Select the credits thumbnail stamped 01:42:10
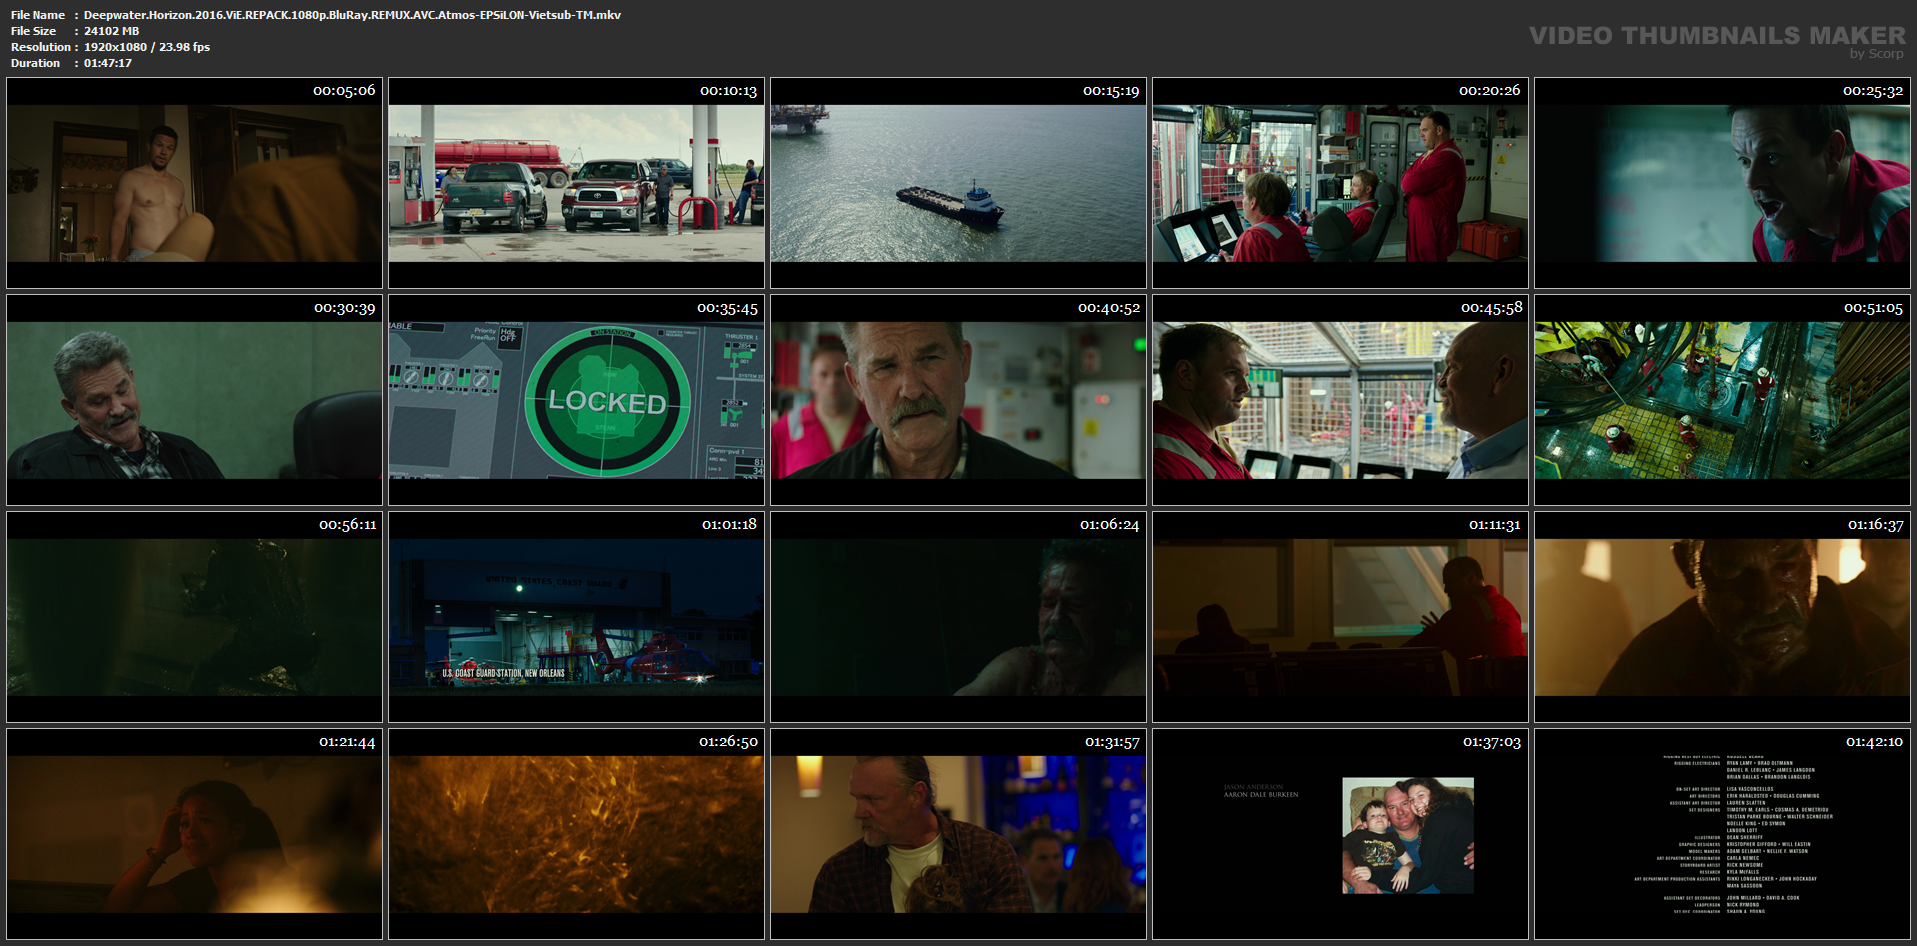 coord(1722,834)
